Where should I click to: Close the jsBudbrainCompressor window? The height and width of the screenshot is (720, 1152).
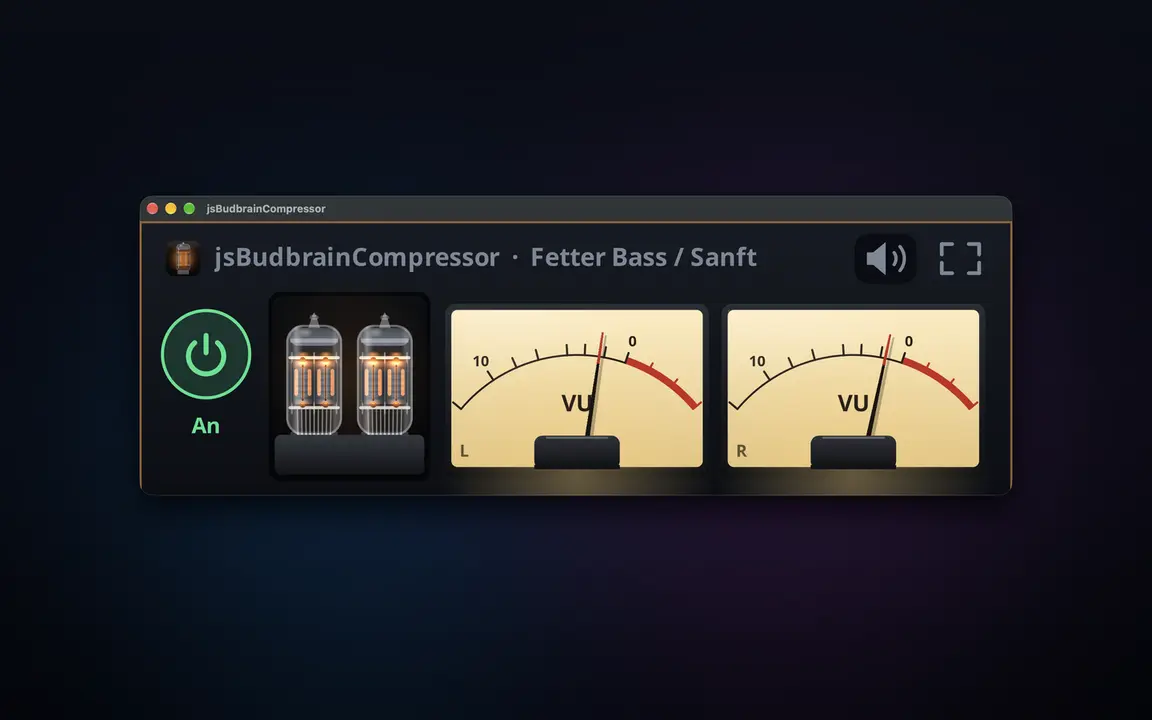153,209
